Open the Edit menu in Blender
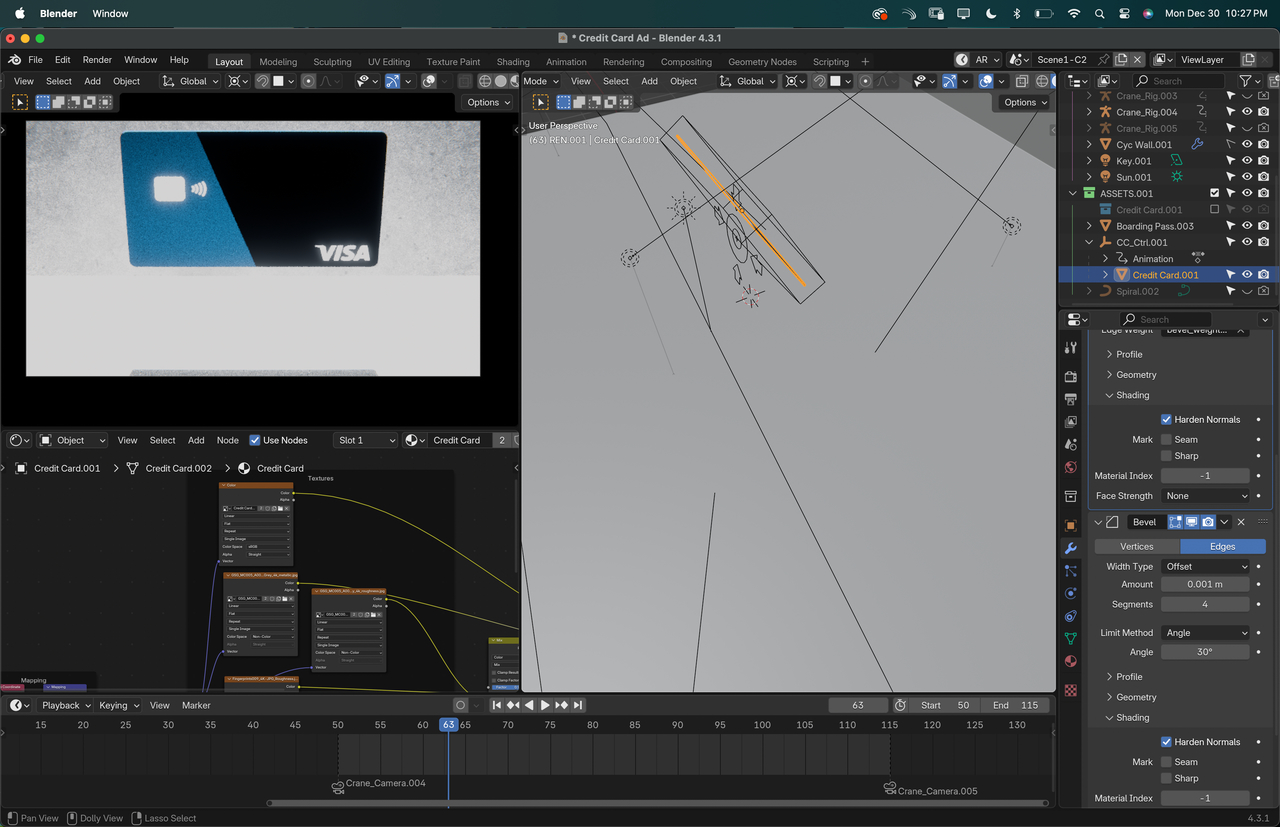The height and width of the screenshot is (827, 1280). 62,60
